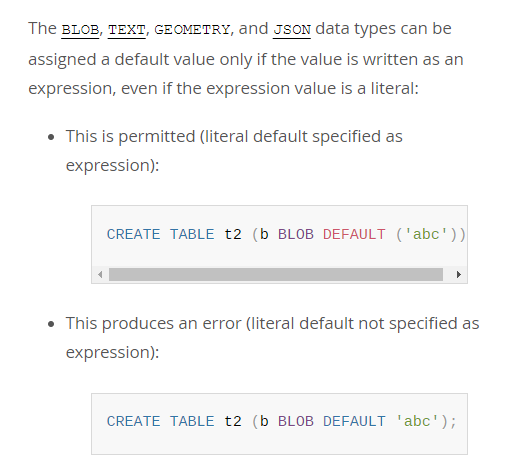The height and width of the screenshot is (474, 523).
Task: Click t2 table name in first code block
Action: pyautogui.click(x=232, y=234)
